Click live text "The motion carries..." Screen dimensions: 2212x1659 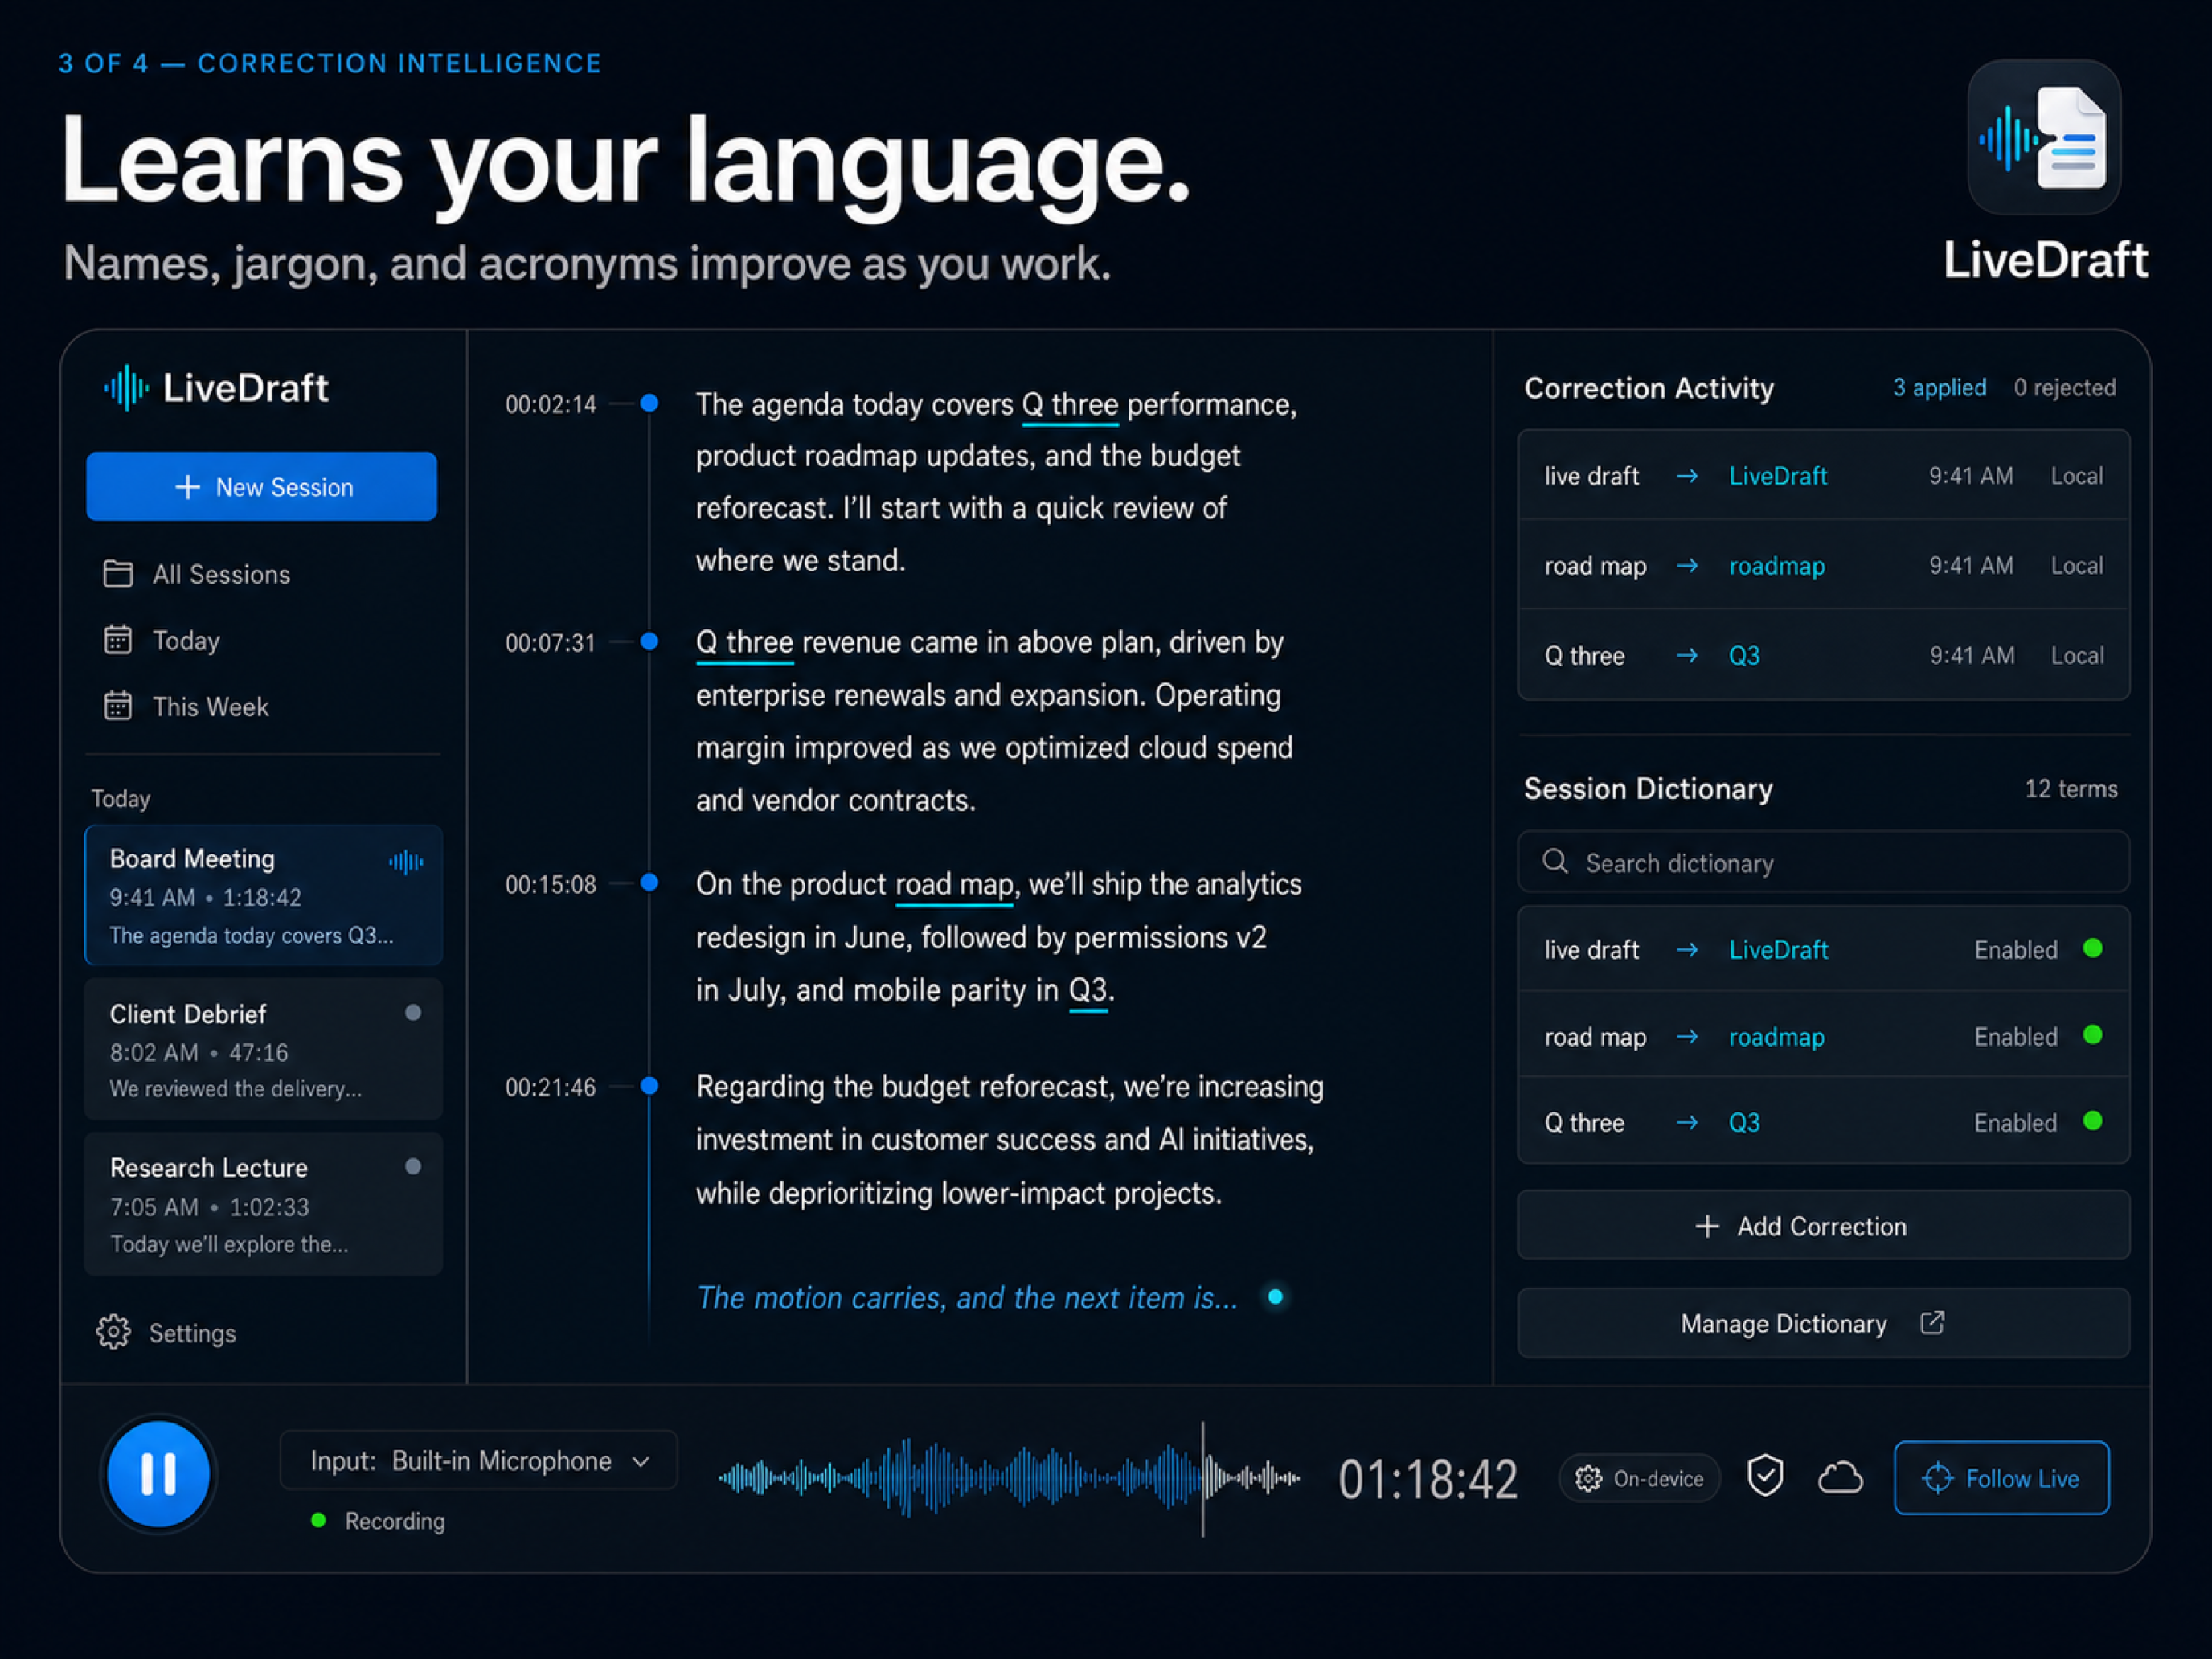[x=967, y=1298]
